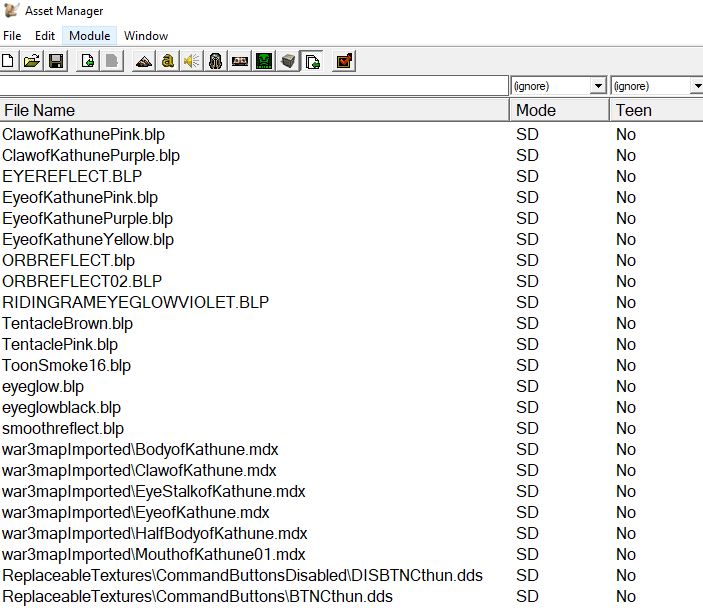Click SD mode cell for TentacleBrown.blp
The height and width of the screenshot is (616, 703).
click(527, 324)
